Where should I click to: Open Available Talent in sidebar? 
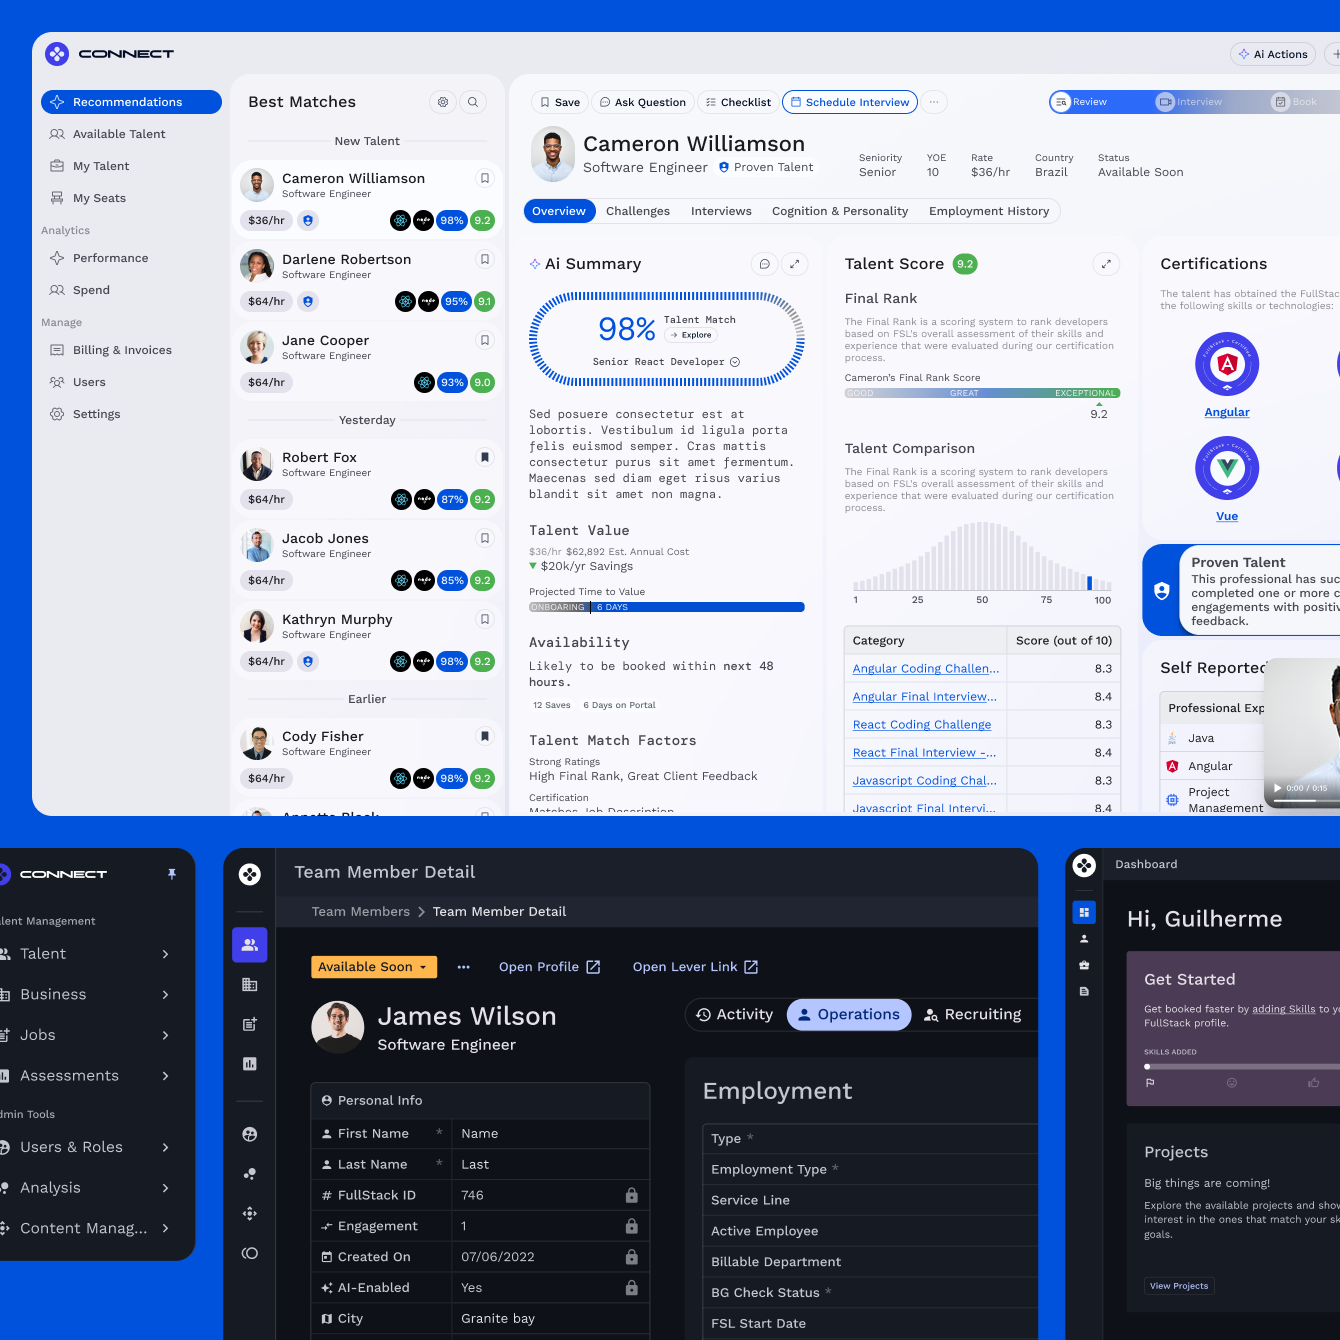tap(131, 134)
